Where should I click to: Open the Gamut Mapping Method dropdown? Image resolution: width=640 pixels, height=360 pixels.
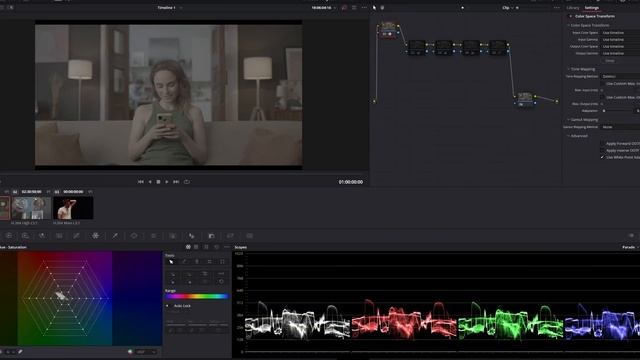coord(620,127)
